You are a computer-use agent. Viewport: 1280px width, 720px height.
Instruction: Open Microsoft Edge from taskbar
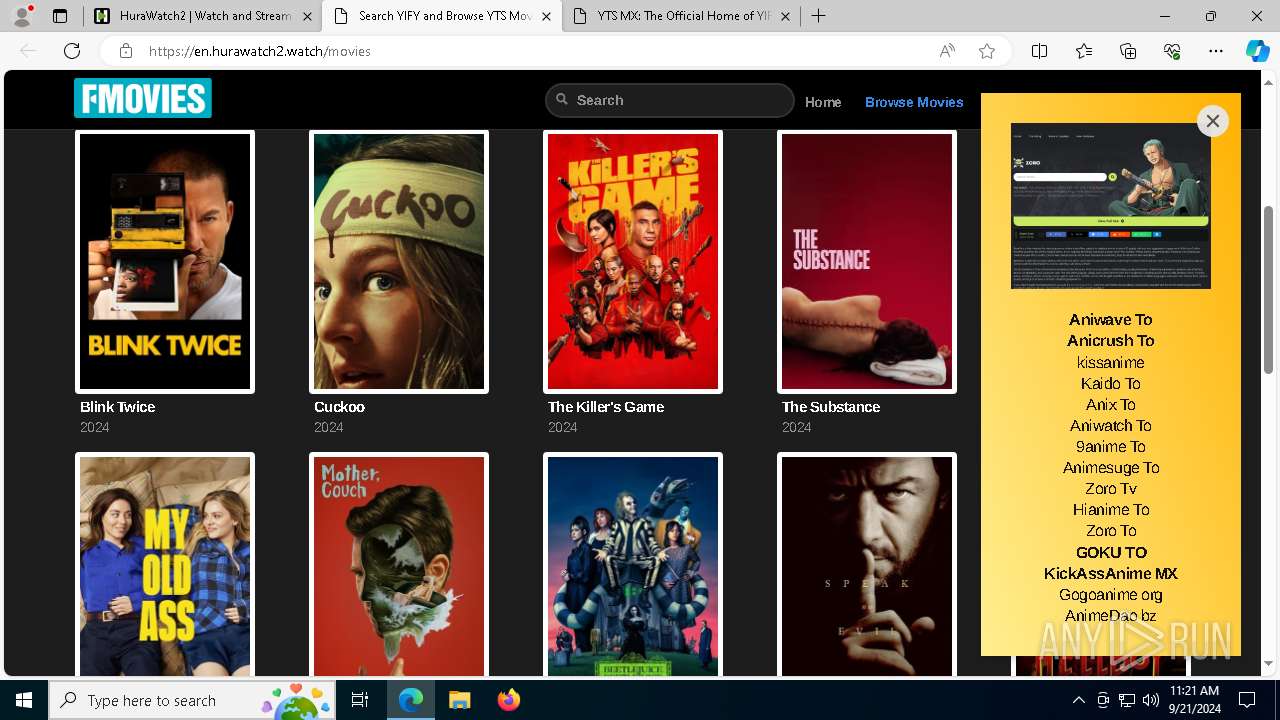click(411, 700)
